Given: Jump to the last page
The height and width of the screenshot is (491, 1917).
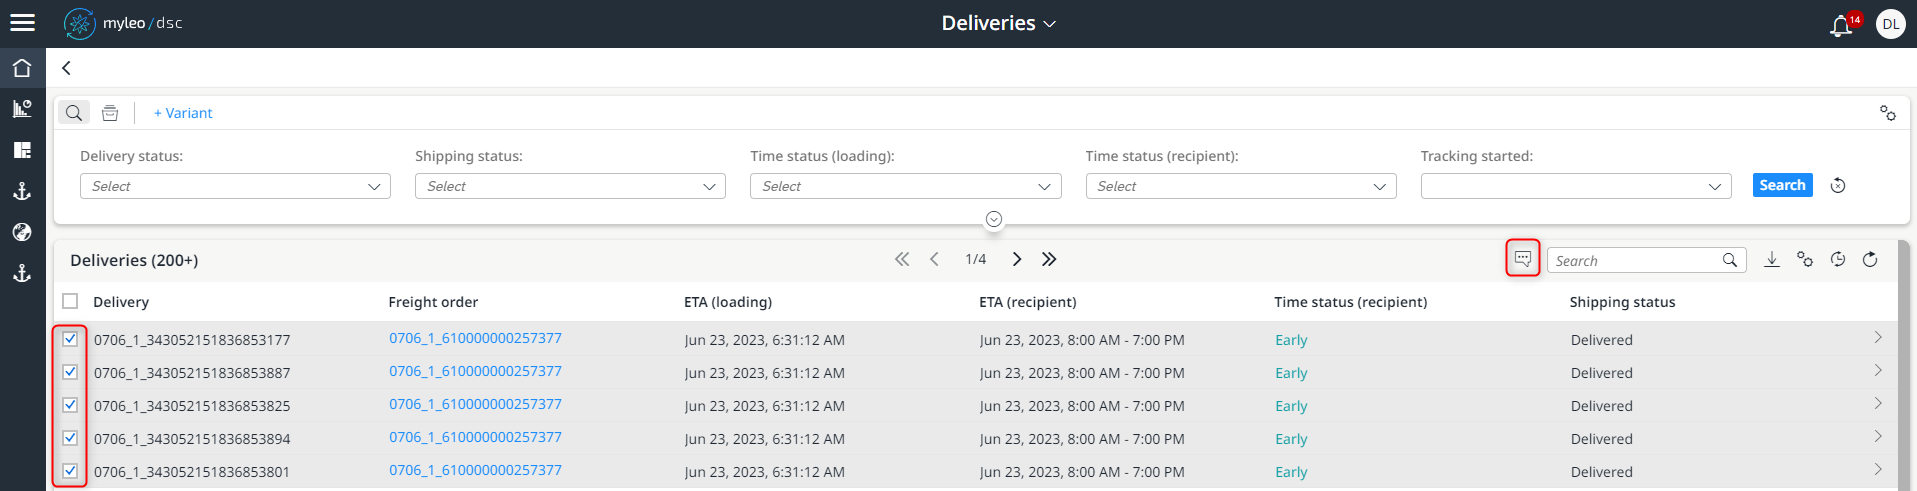Looking at the screenshot, I should pyautogui.click(x=1049, y=259).
